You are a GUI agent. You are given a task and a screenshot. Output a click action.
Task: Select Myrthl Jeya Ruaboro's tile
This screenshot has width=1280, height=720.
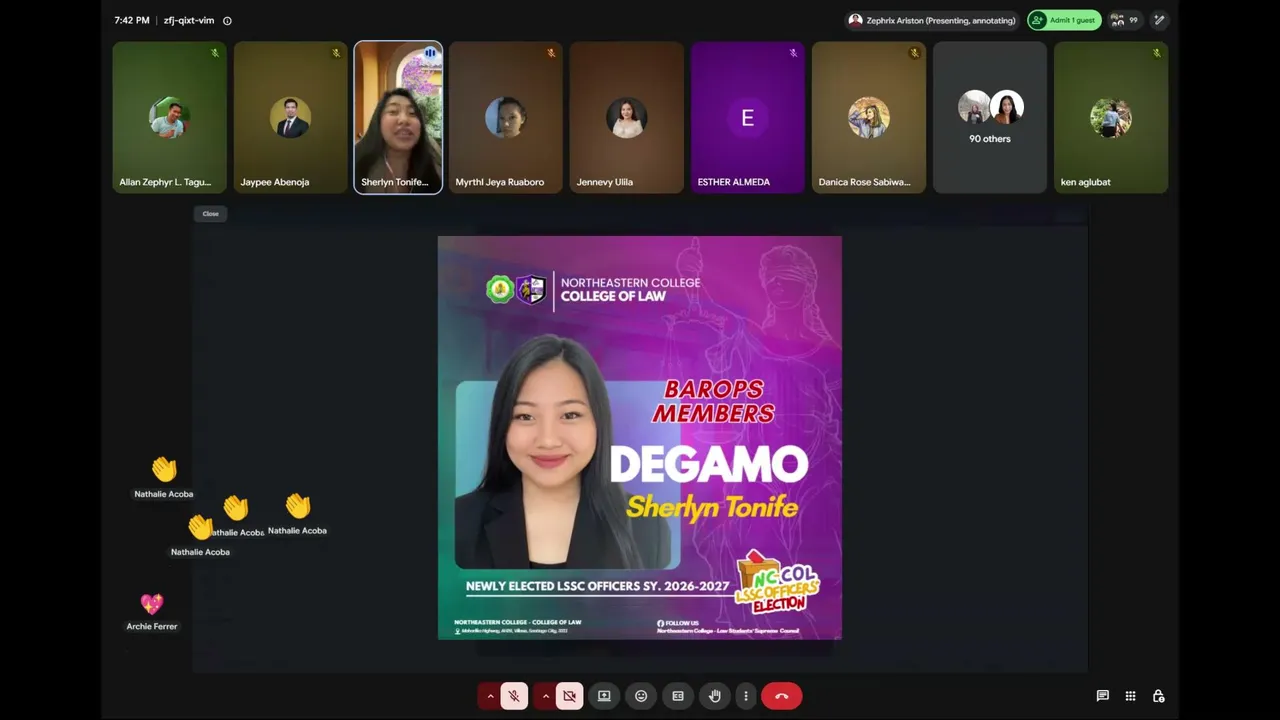coord(505,117)
